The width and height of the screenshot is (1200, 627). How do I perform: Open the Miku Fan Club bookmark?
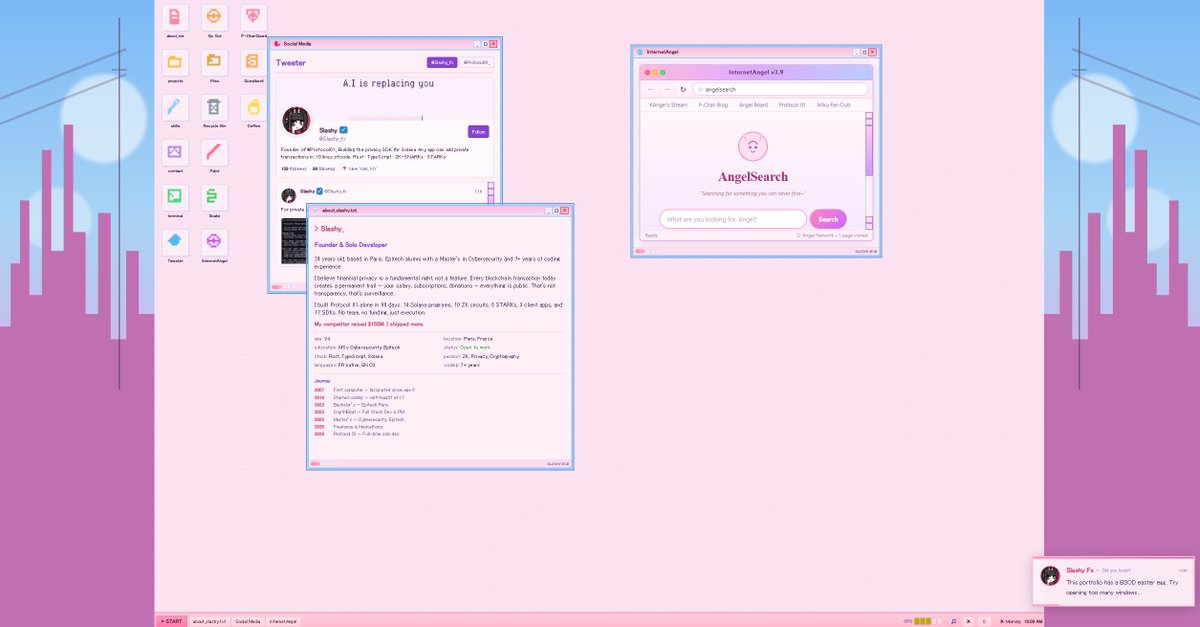[834, 104]
